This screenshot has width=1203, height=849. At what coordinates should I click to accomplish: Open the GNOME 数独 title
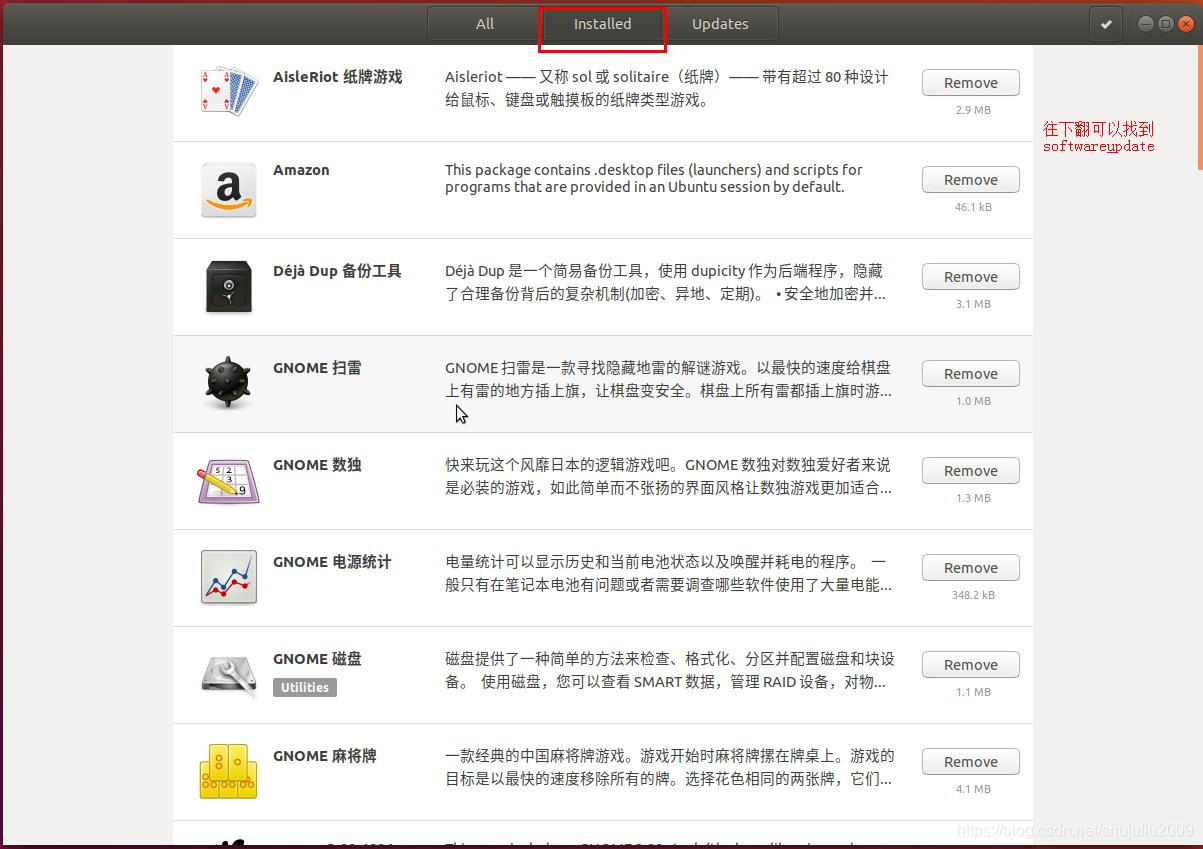pos(317,465)
